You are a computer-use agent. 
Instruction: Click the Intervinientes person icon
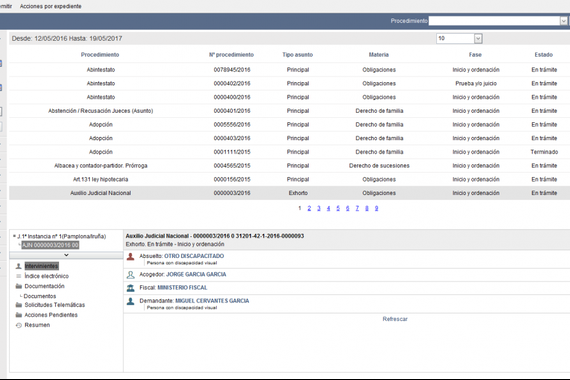click(19, 267)
